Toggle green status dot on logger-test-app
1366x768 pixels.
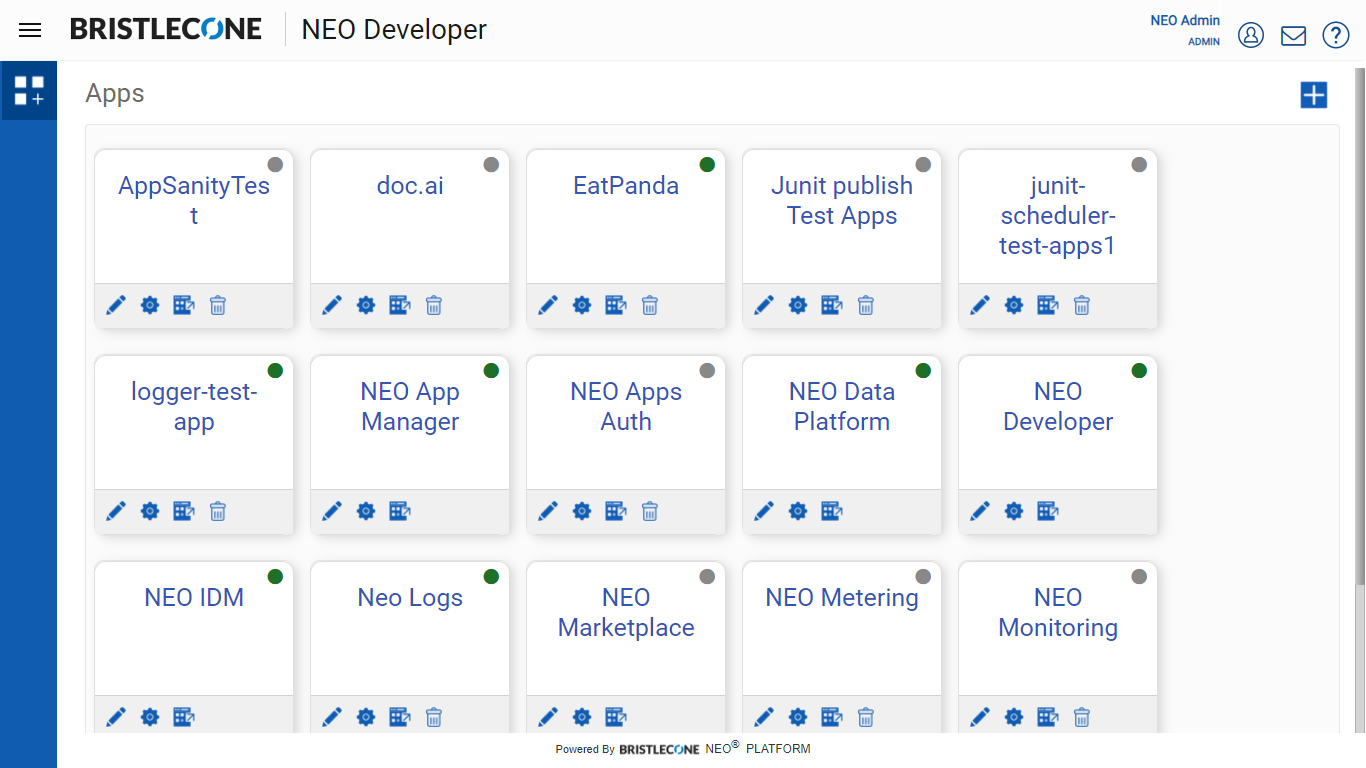click(275, 371)
